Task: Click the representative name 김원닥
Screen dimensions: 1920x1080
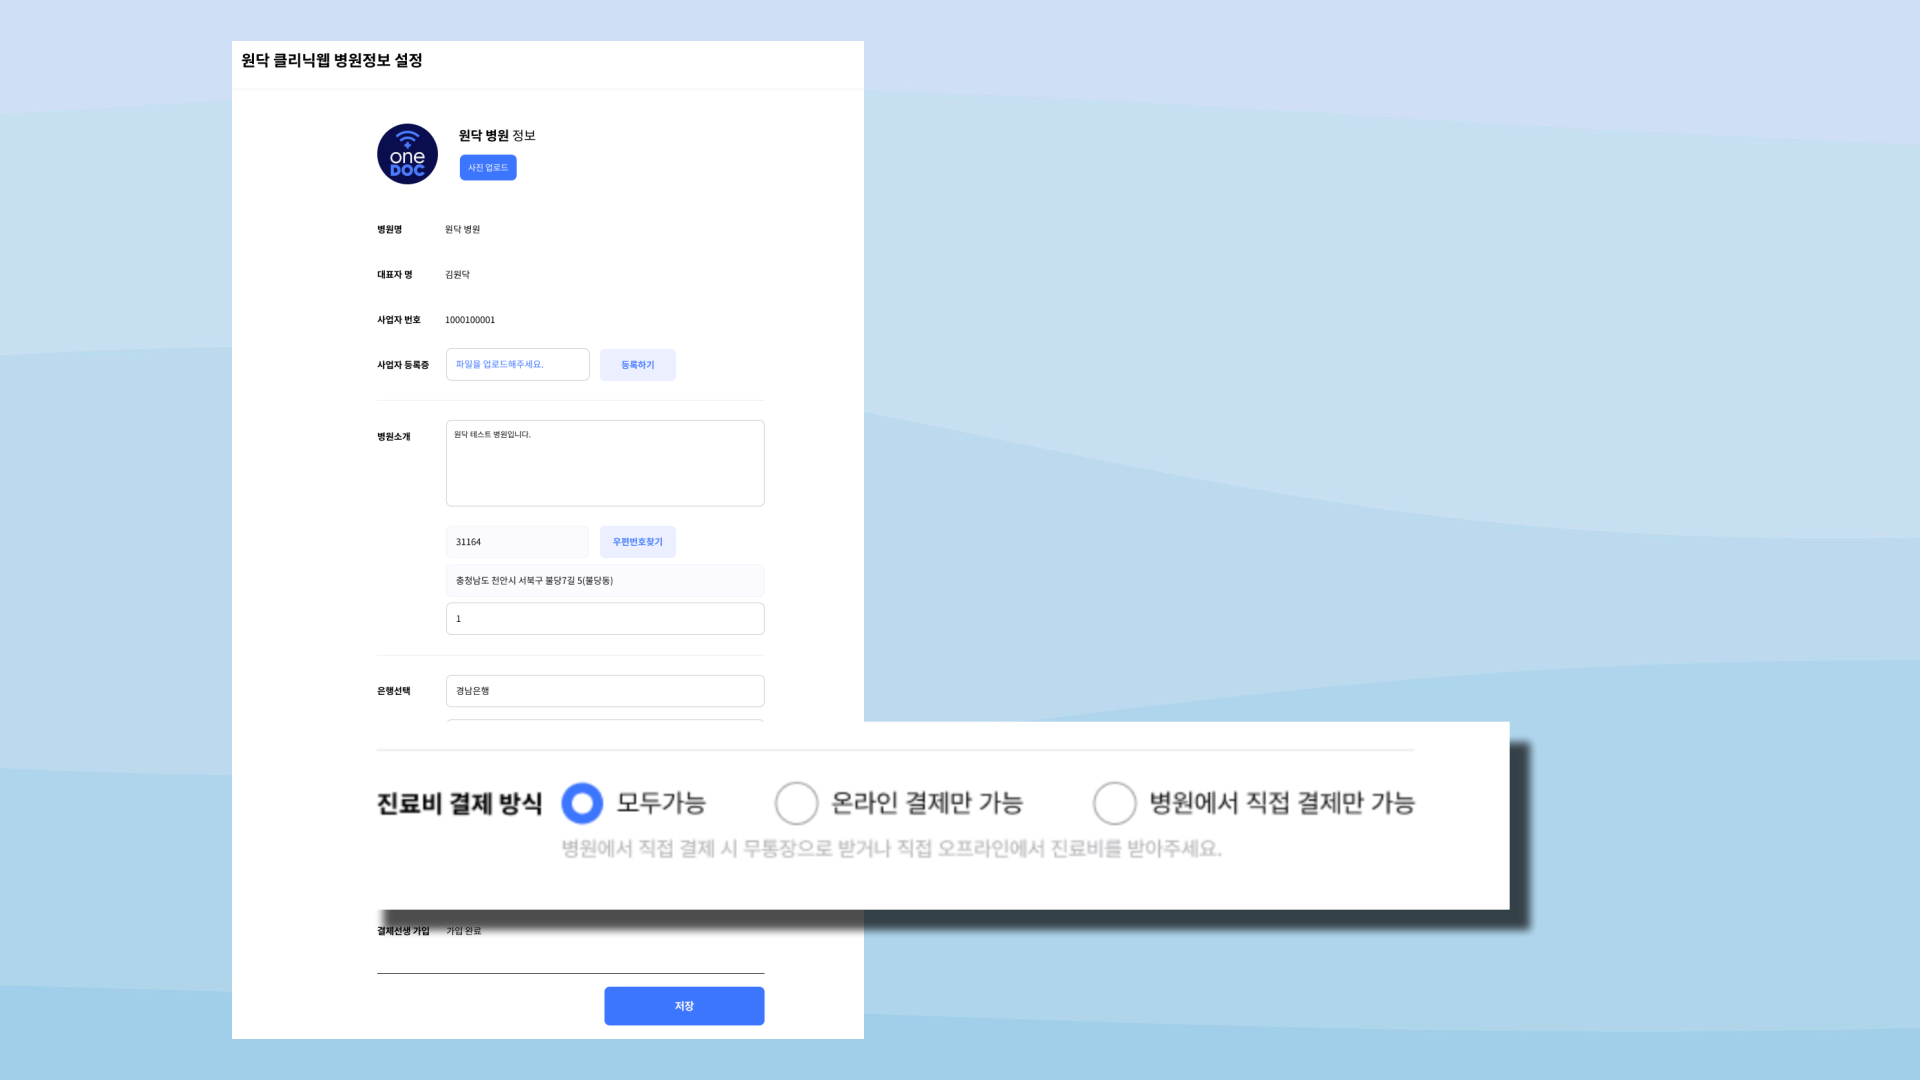Action: tap(457, 275)
